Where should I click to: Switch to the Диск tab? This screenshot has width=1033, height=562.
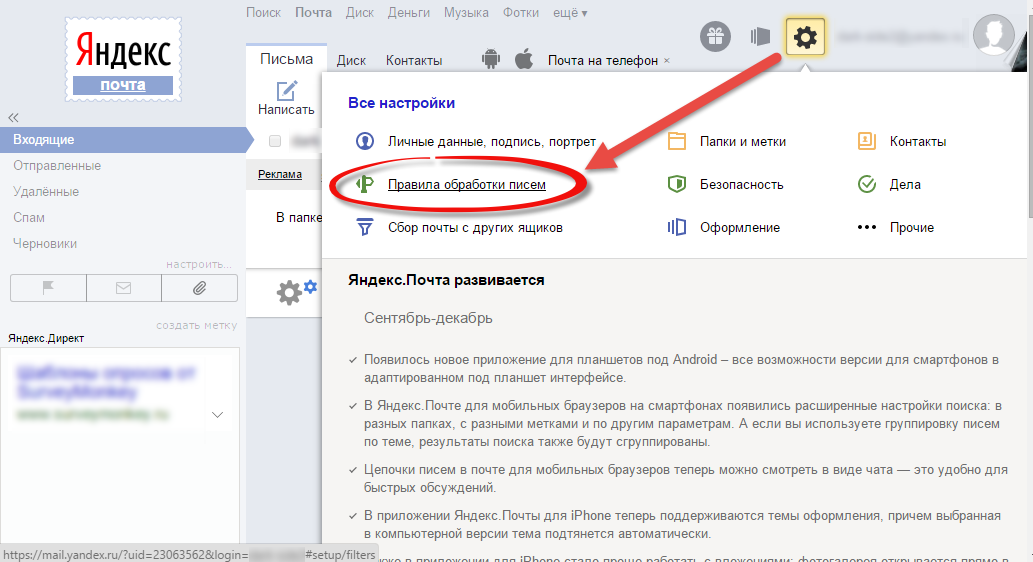coord(351,60)
